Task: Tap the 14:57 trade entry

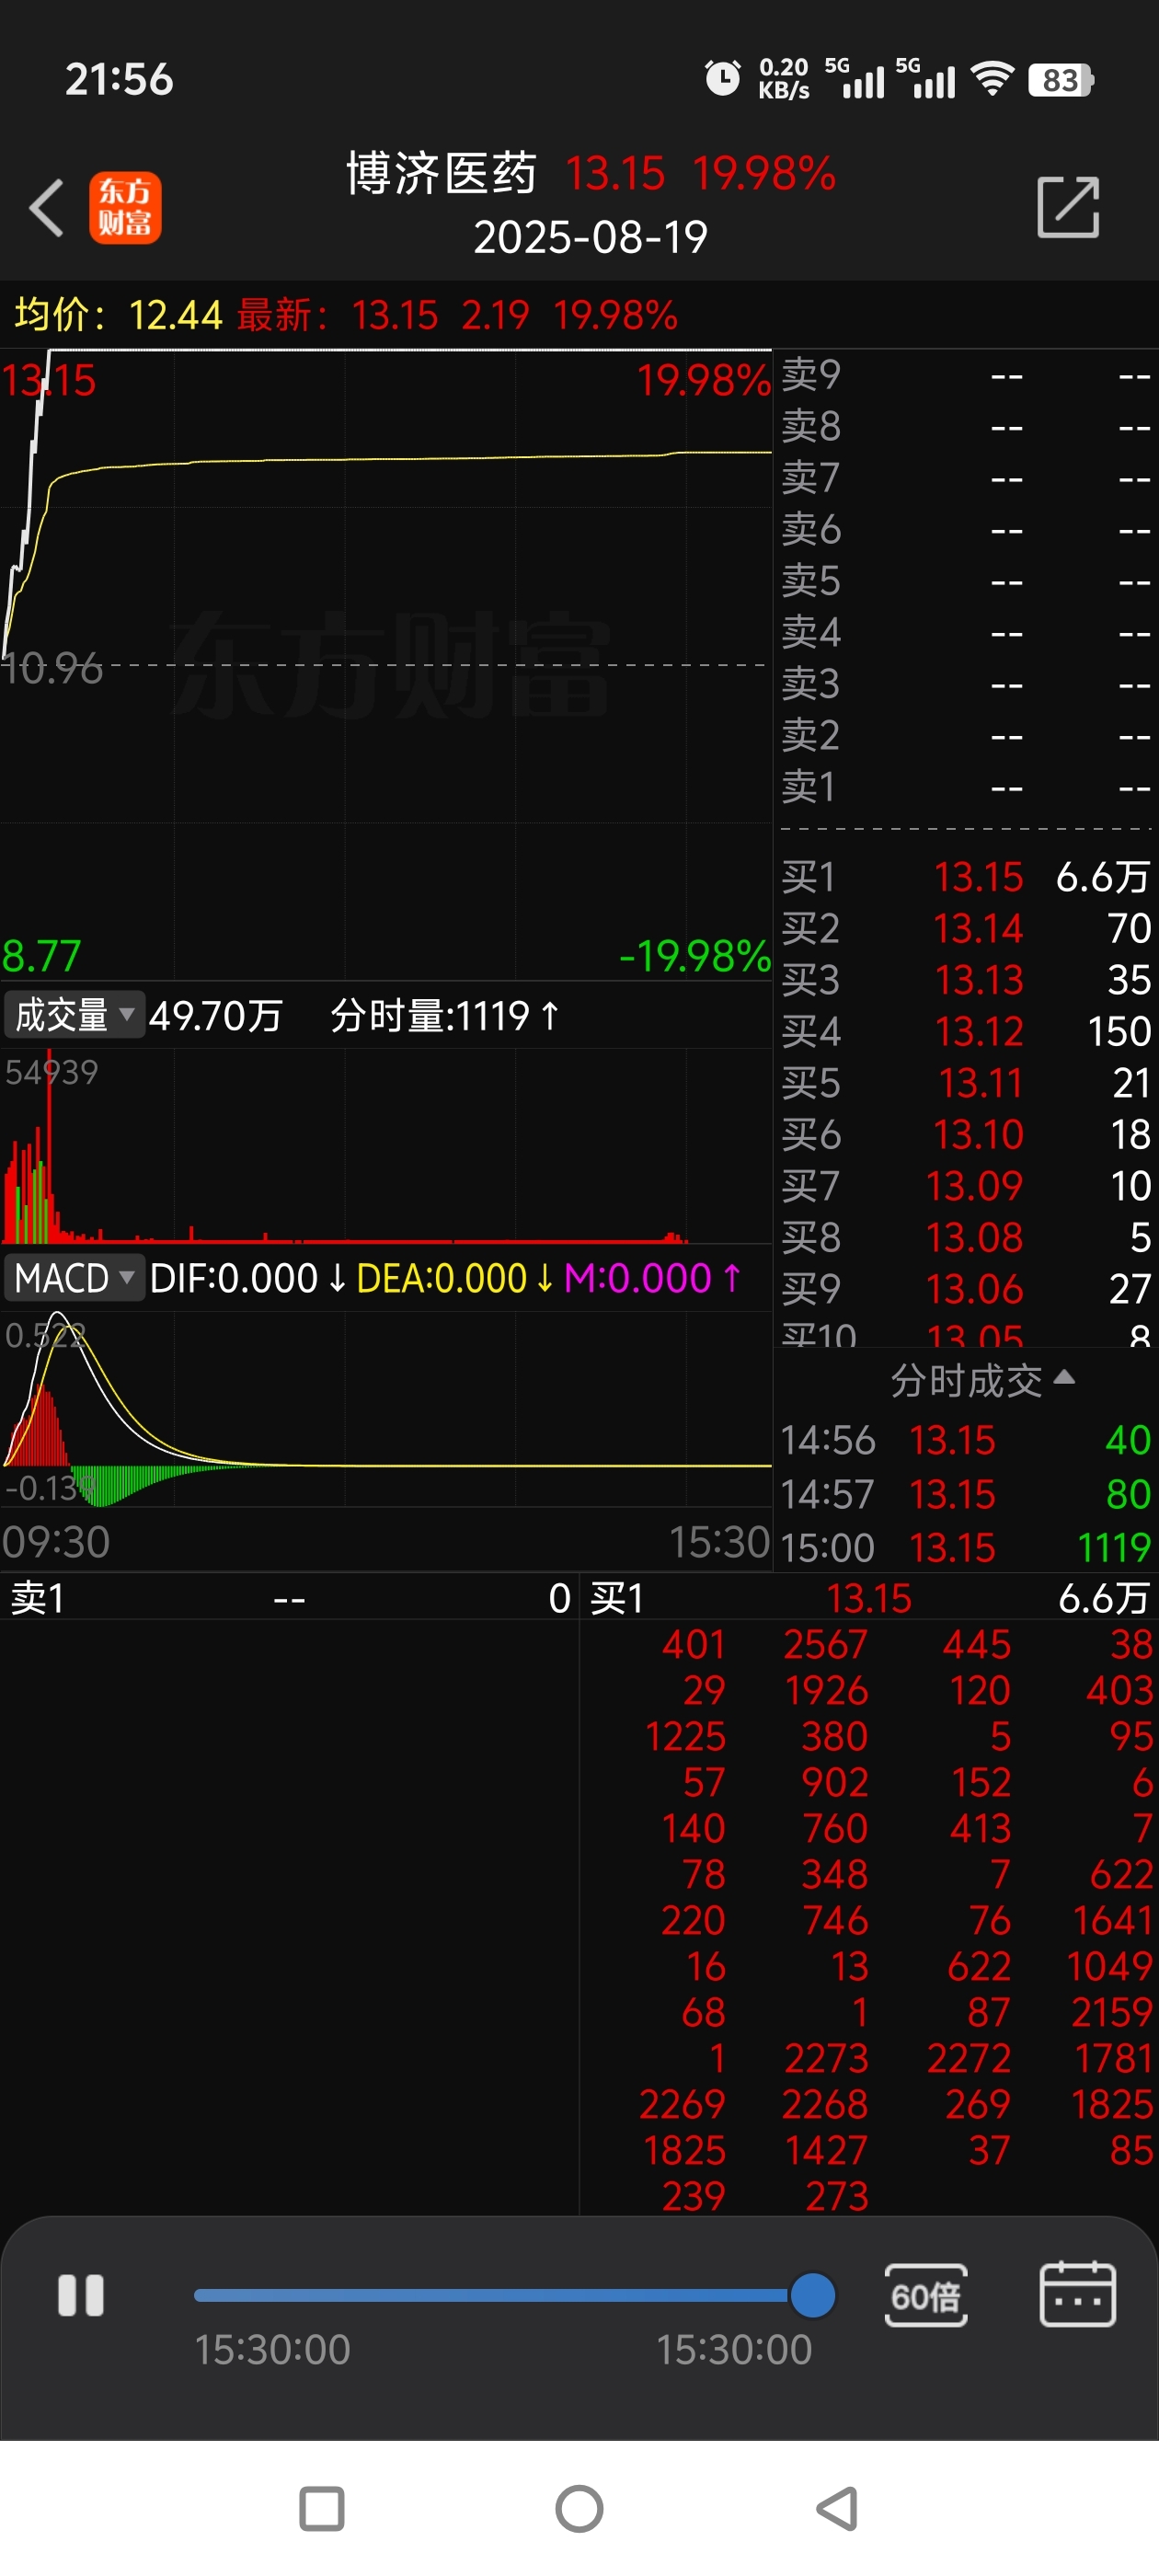Action: click(966, 1495)
